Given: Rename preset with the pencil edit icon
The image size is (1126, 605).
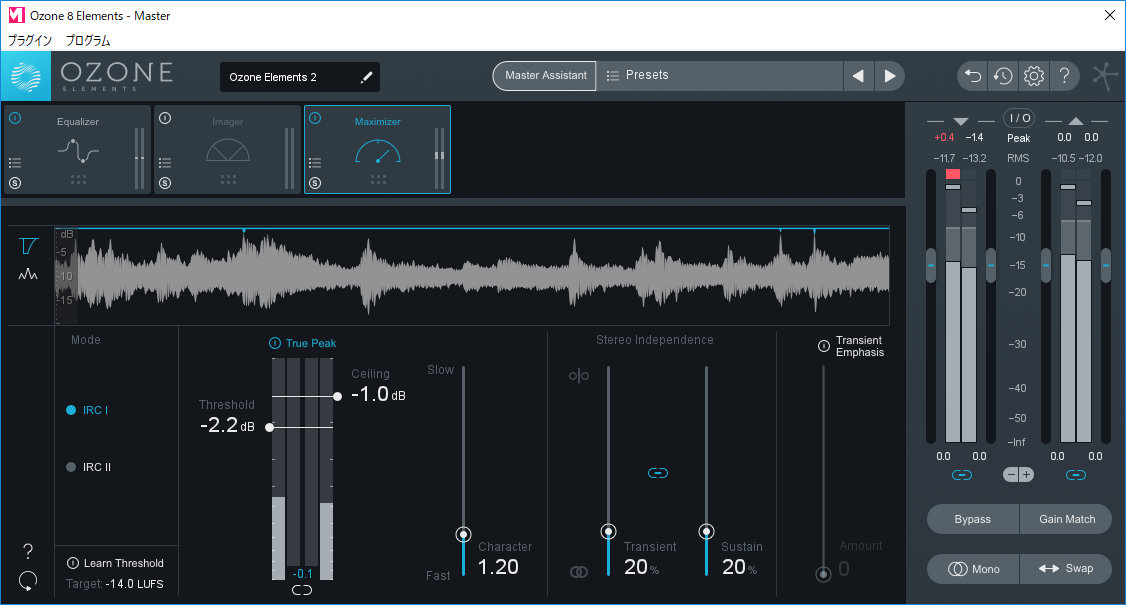Looking at the screenshot, I should [366, 77].
